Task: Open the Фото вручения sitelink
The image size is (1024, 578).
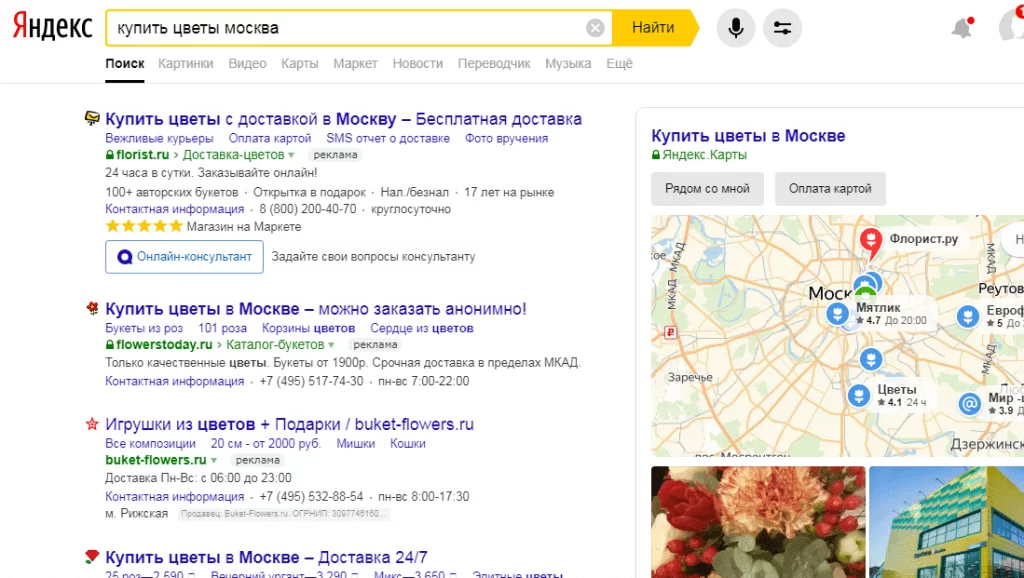Action: click(x=506, y=138)
